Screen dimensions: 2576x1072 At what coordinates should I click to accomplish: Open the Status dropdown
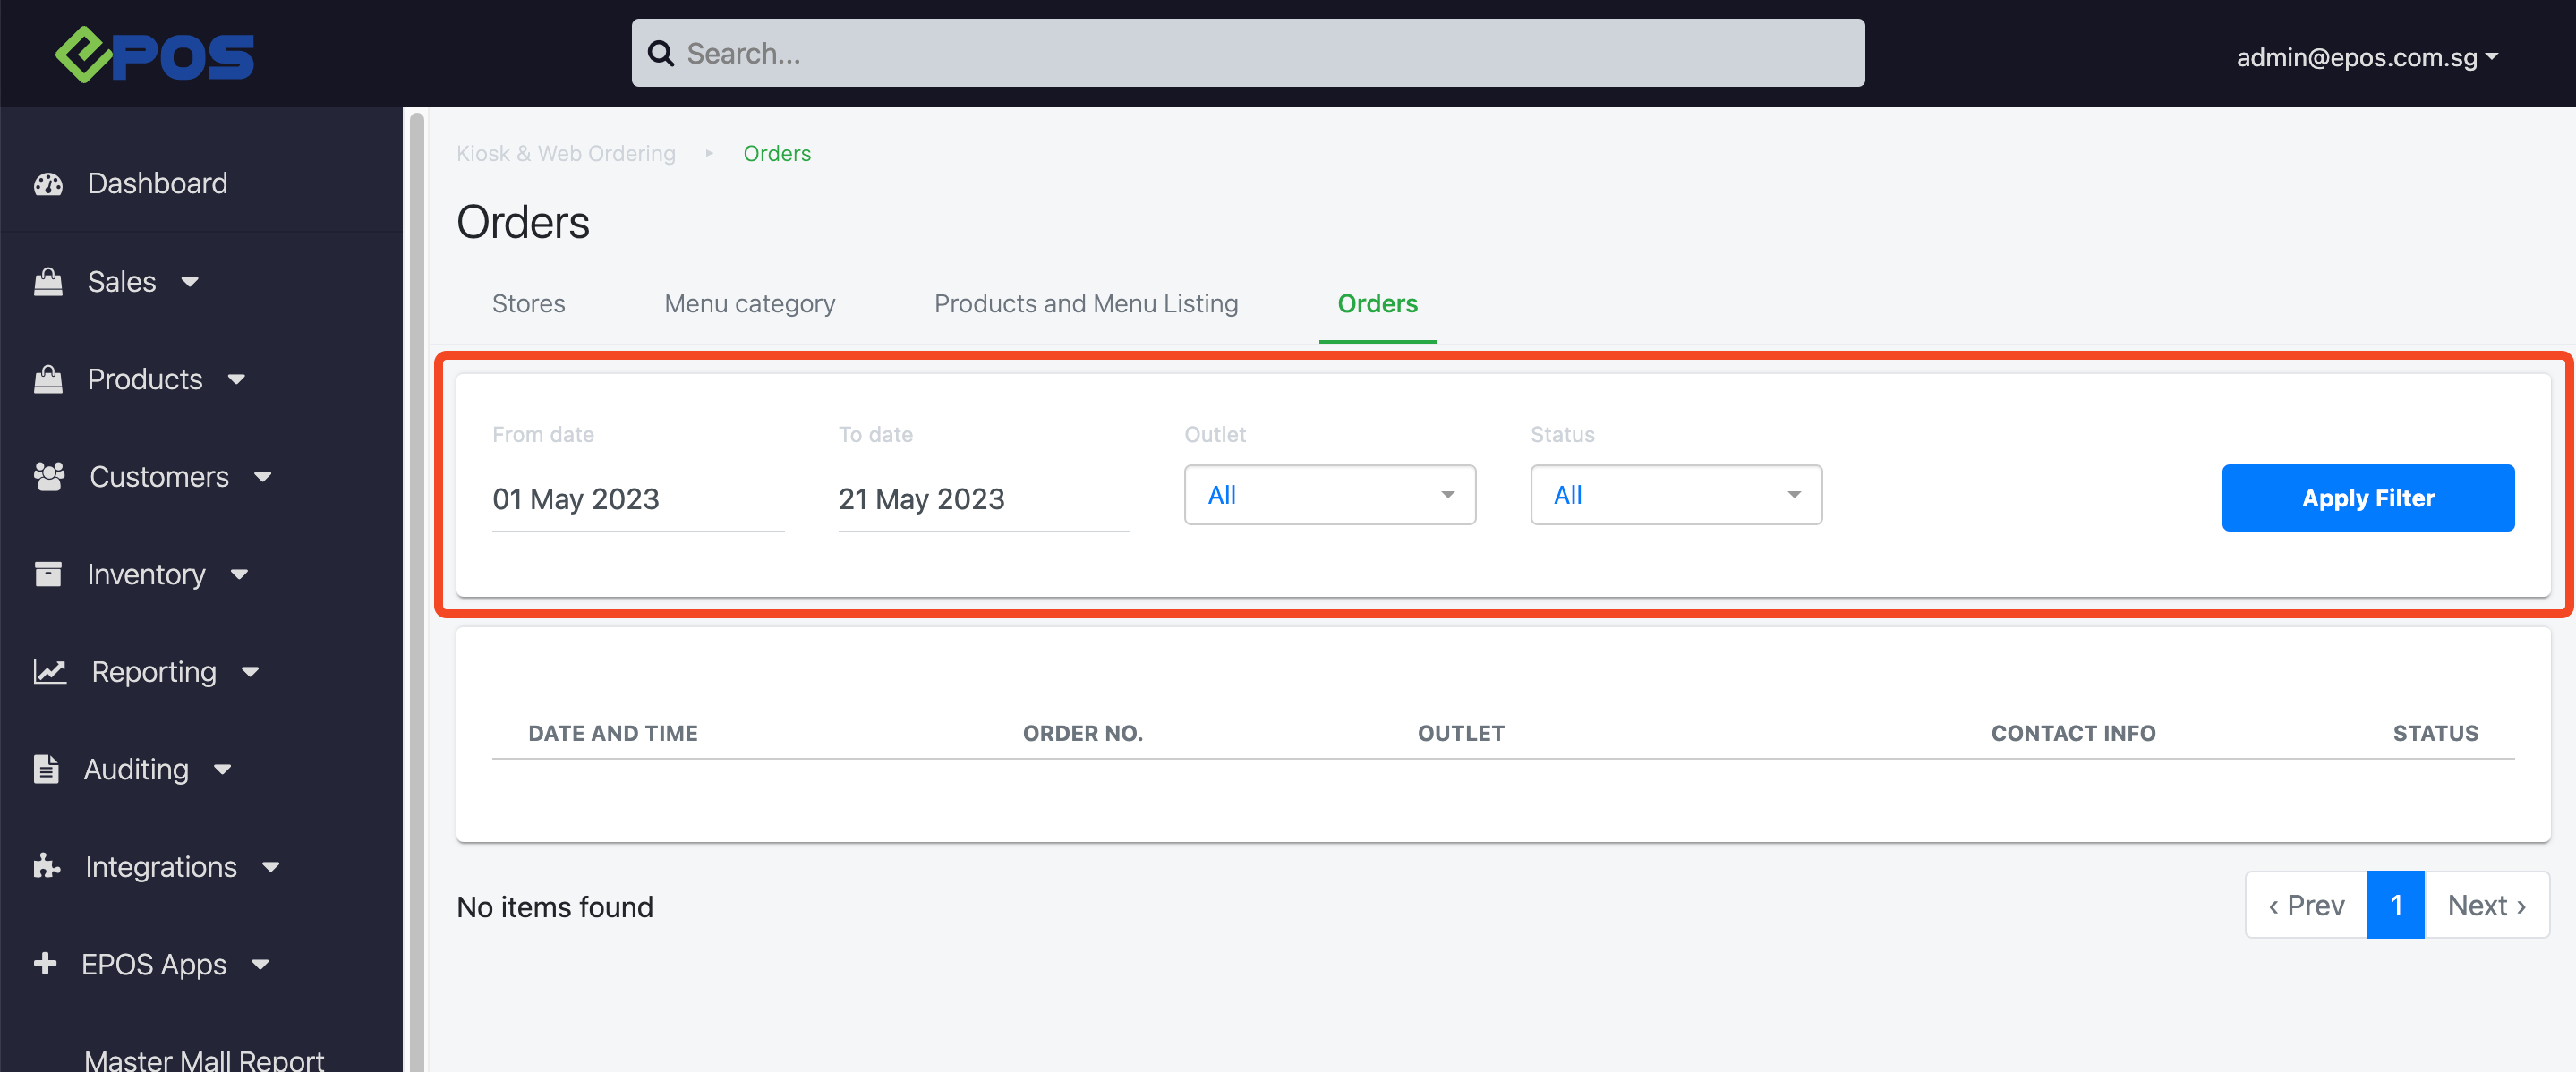pyautogui.click(x=1676, y=495)
